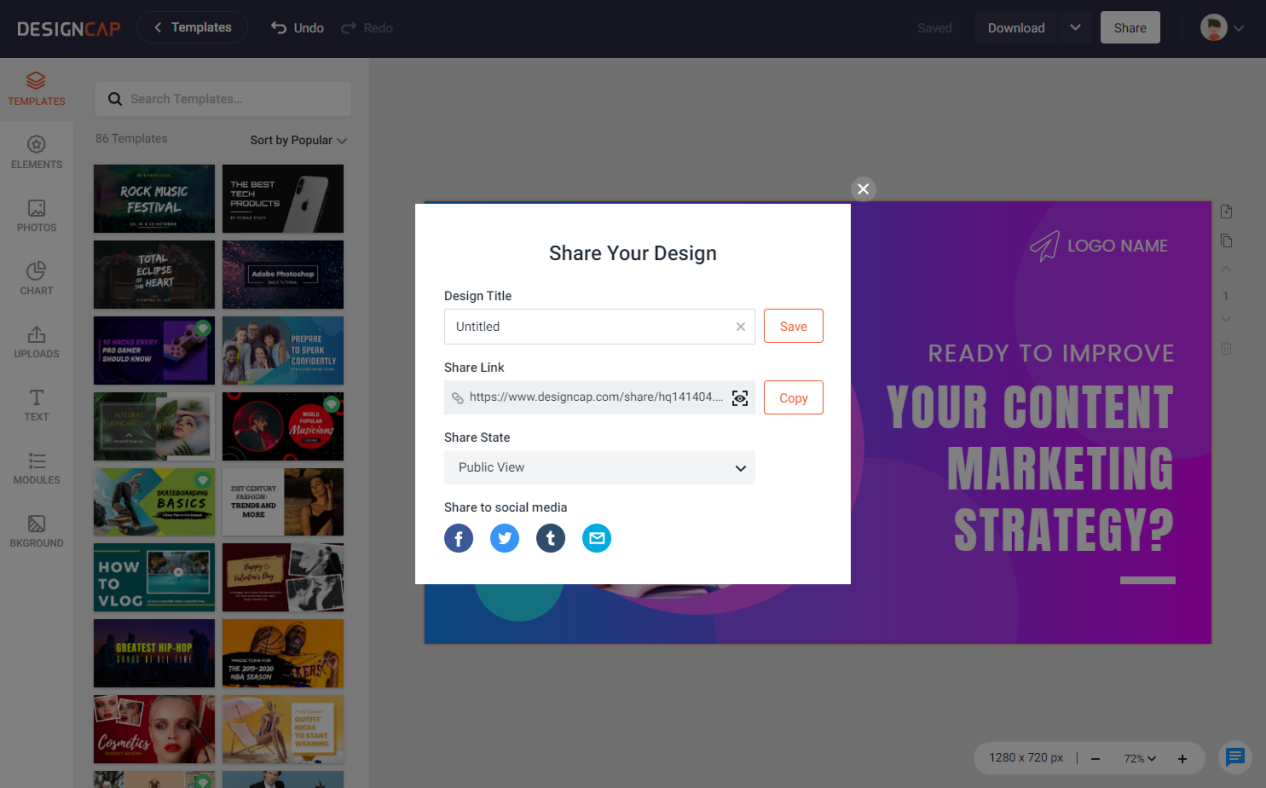The width and height of the screenshot is (1266, 788).
Task: Zoom in with the plus button
Action: [x=1182, y=759]
